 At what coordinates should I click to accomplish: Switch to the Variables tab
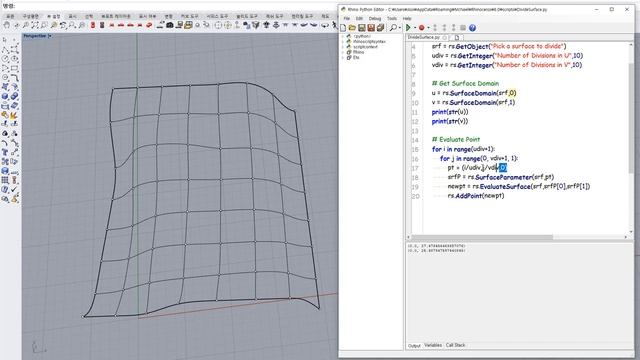(x=433, y=345)
